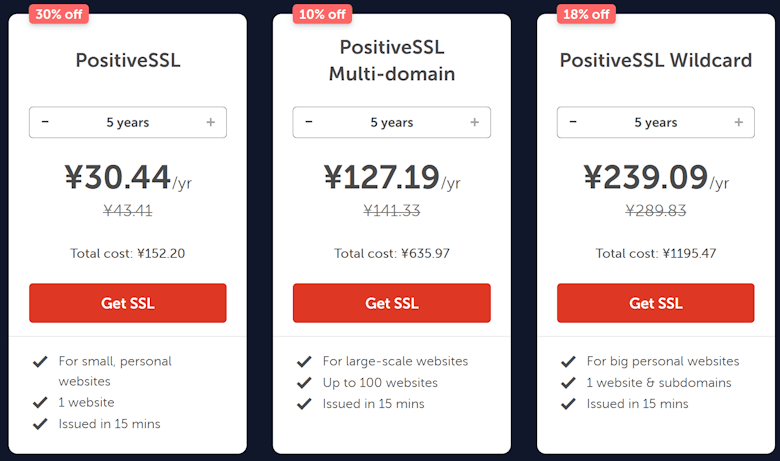Viewport: 780px width, 461px height.
Task: Get SSL for the PositiveSSL plan
Action: point(128,303)
